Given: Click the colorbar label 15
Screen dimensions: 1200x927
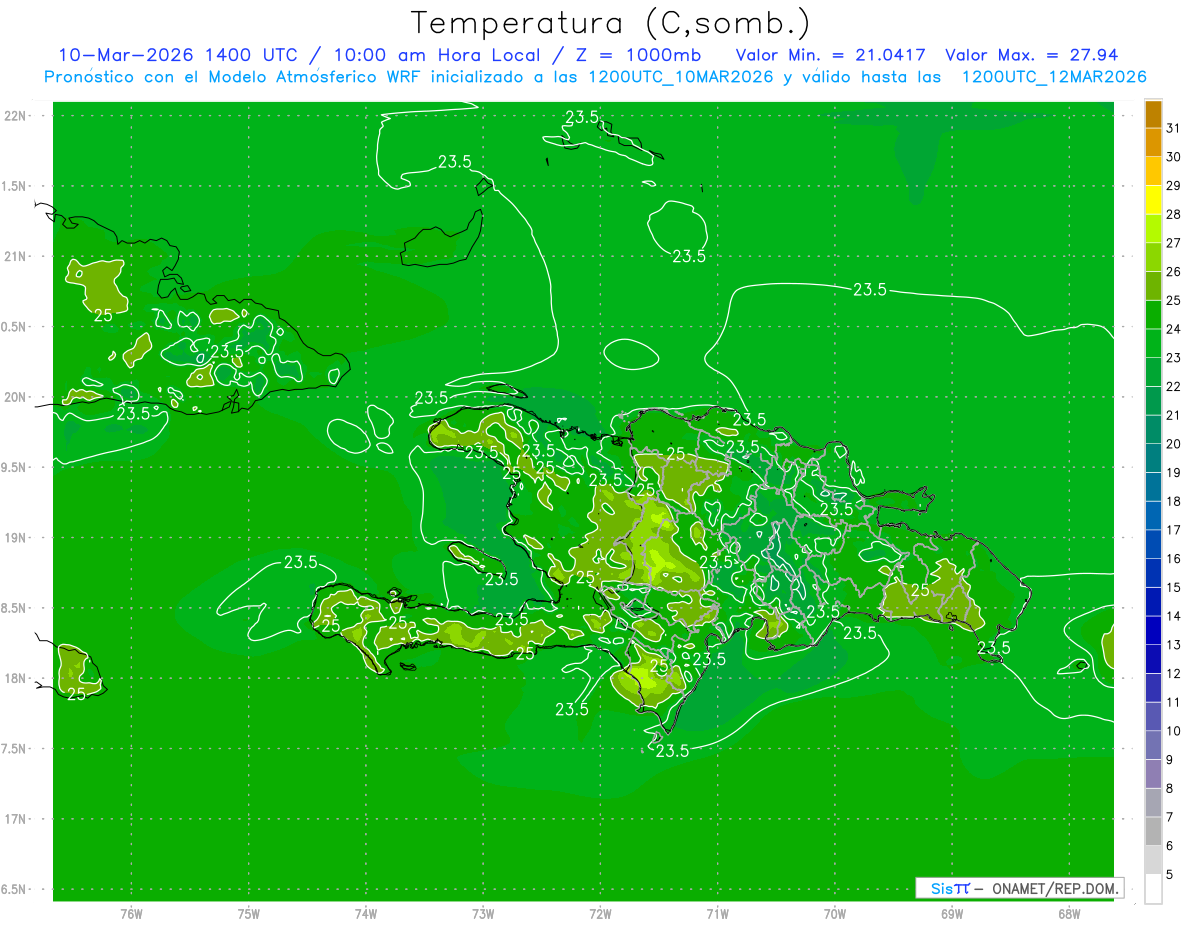Looking at the screenshot, I should coord(1174,588).
